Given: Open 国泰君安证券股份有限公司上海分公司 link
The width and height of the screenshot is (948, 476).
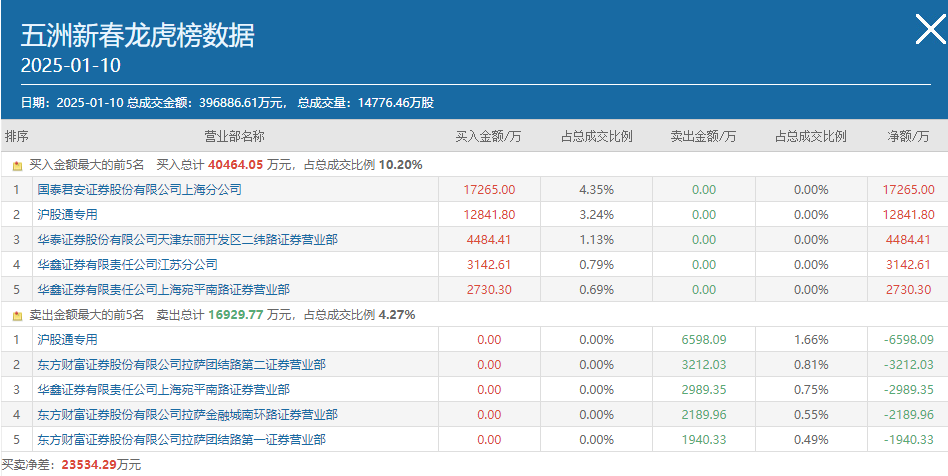Looking at the screenshot, I should coord(139,190).
